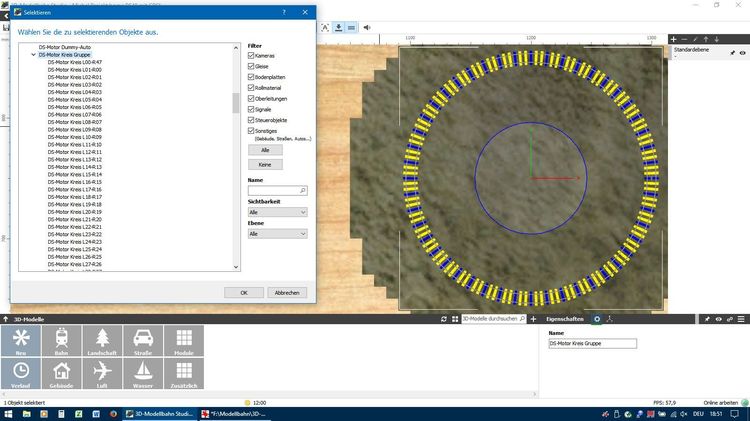Open the Sichtbarkeit dropdown
Viewport: 750px width, 421px height.
point(277,212)
